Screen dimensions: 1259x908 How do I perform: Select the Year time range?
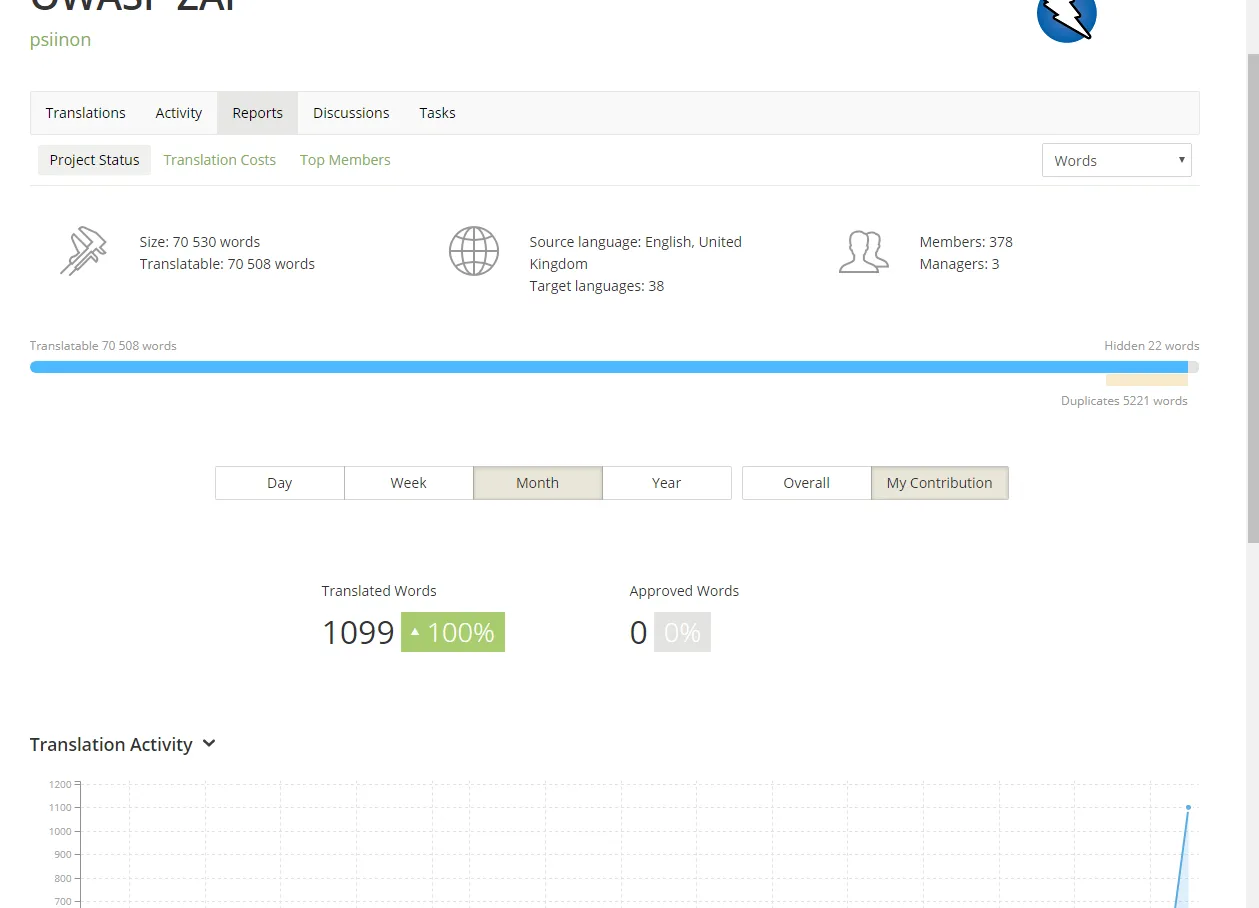[667, 483]
